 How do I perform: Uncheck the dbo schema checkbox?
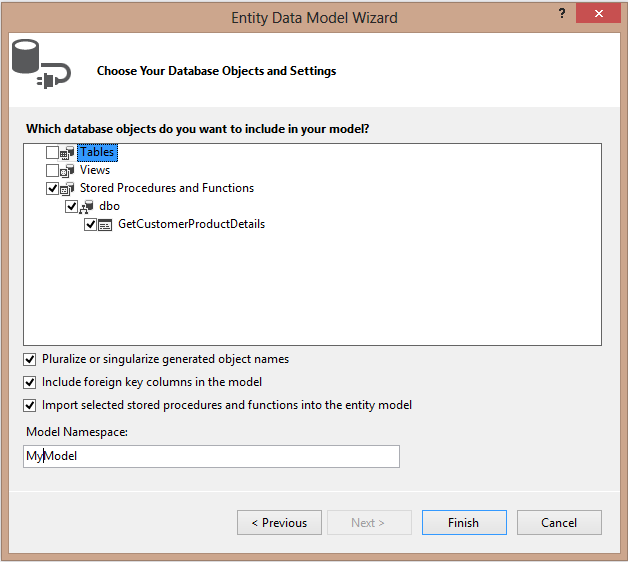71,207
